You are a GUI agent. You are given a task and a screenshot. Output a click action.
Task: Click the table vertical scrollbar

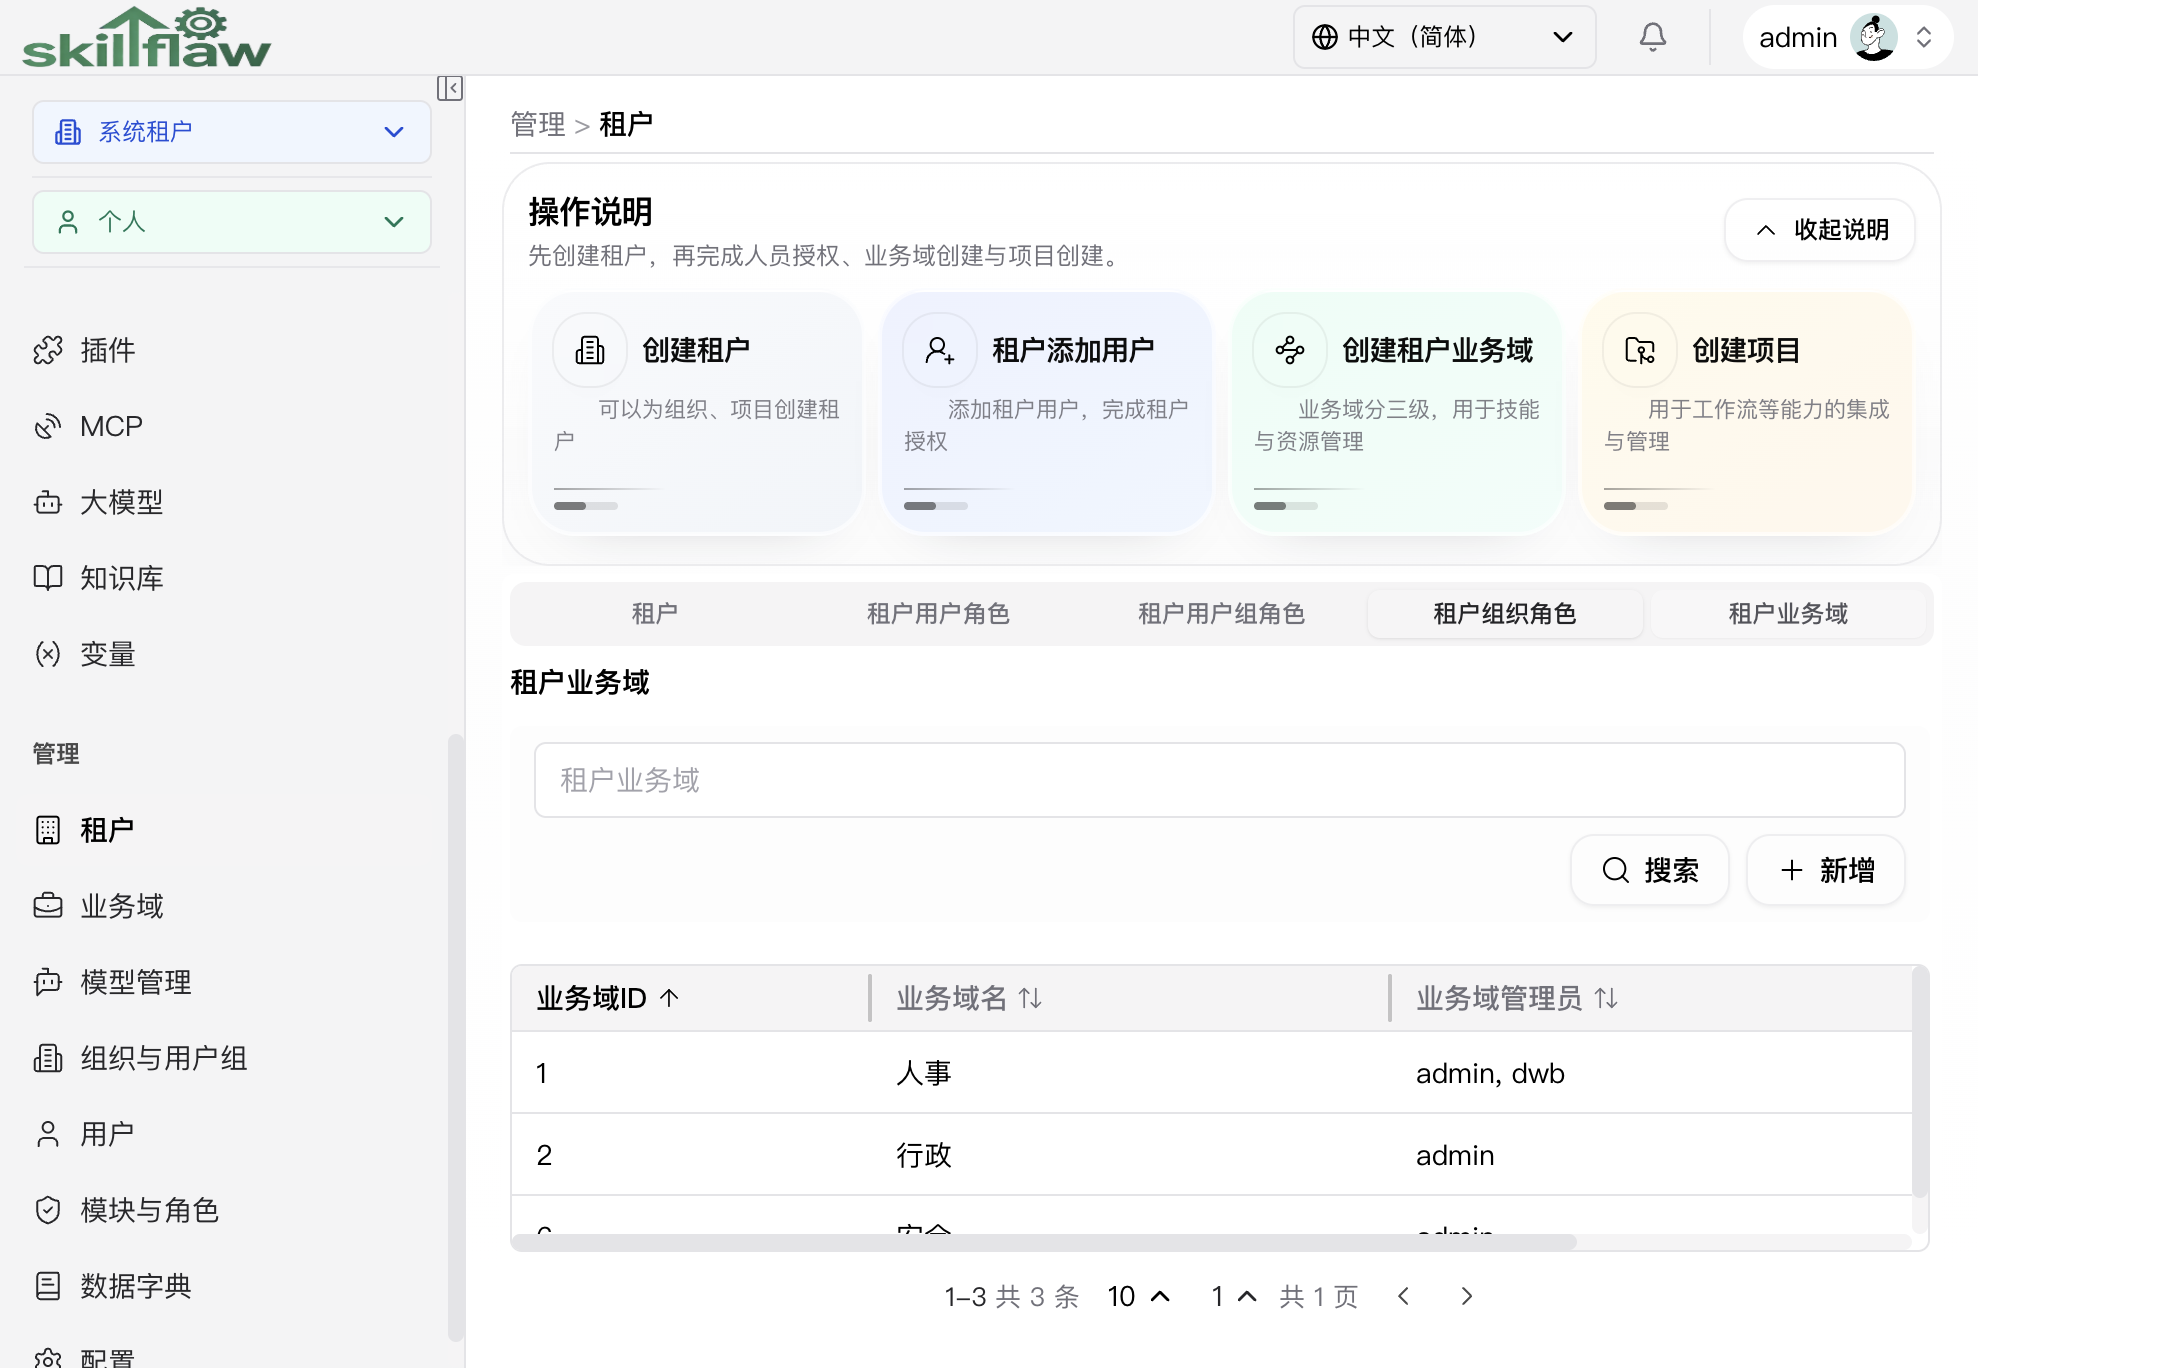1919,1082
